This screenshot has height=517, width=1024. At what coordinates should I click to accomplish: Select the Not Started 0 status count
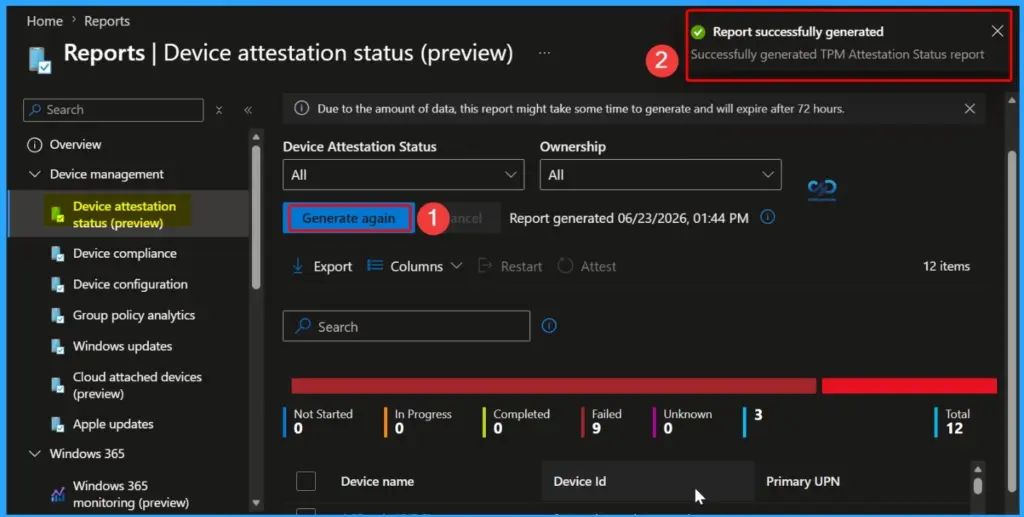tap(319, 422)
